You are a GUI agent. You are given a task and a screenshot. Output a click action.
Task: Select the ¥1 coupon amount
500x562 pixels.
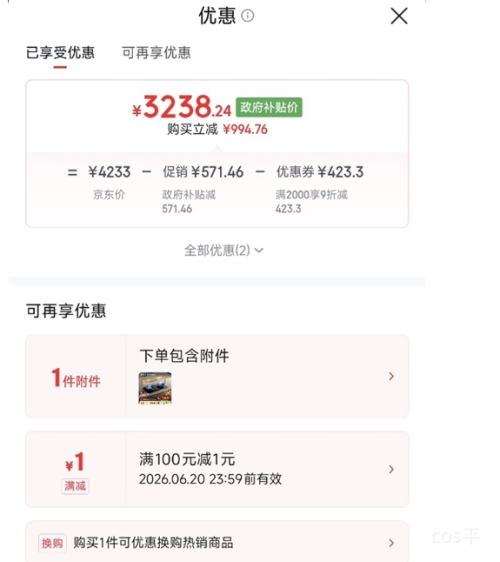[75, 462]
